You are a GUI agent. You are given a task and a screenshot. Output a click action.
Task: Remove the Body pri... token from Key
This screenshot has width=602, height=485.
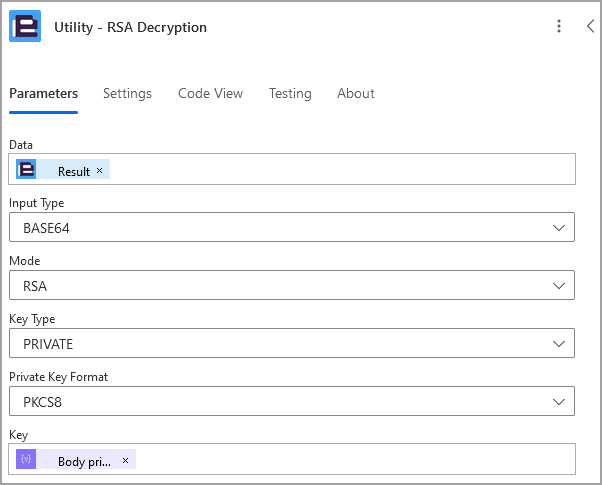[125, 460]
